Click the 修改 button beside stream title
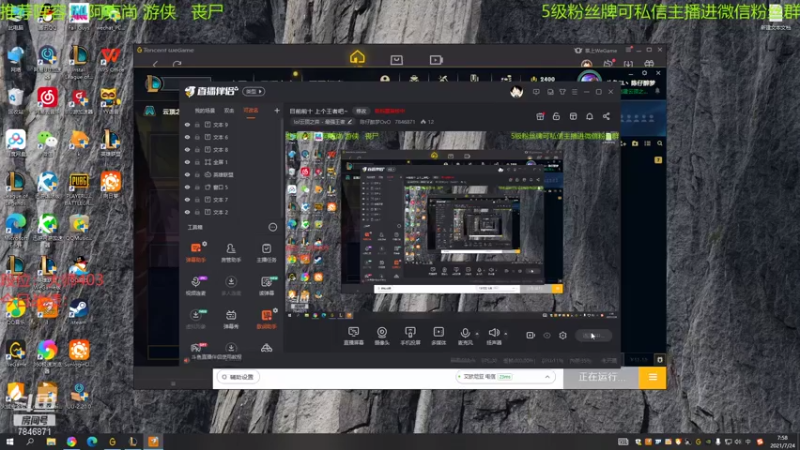Image resolution: width=800 pixels, height=450 pixels. (x=361, y=111)
